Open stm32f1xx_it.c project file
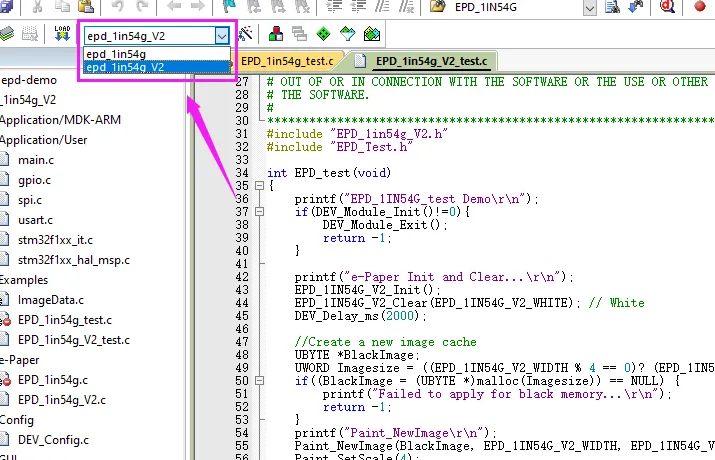Screen dimensions: 715x460 [x=55, y=240]
